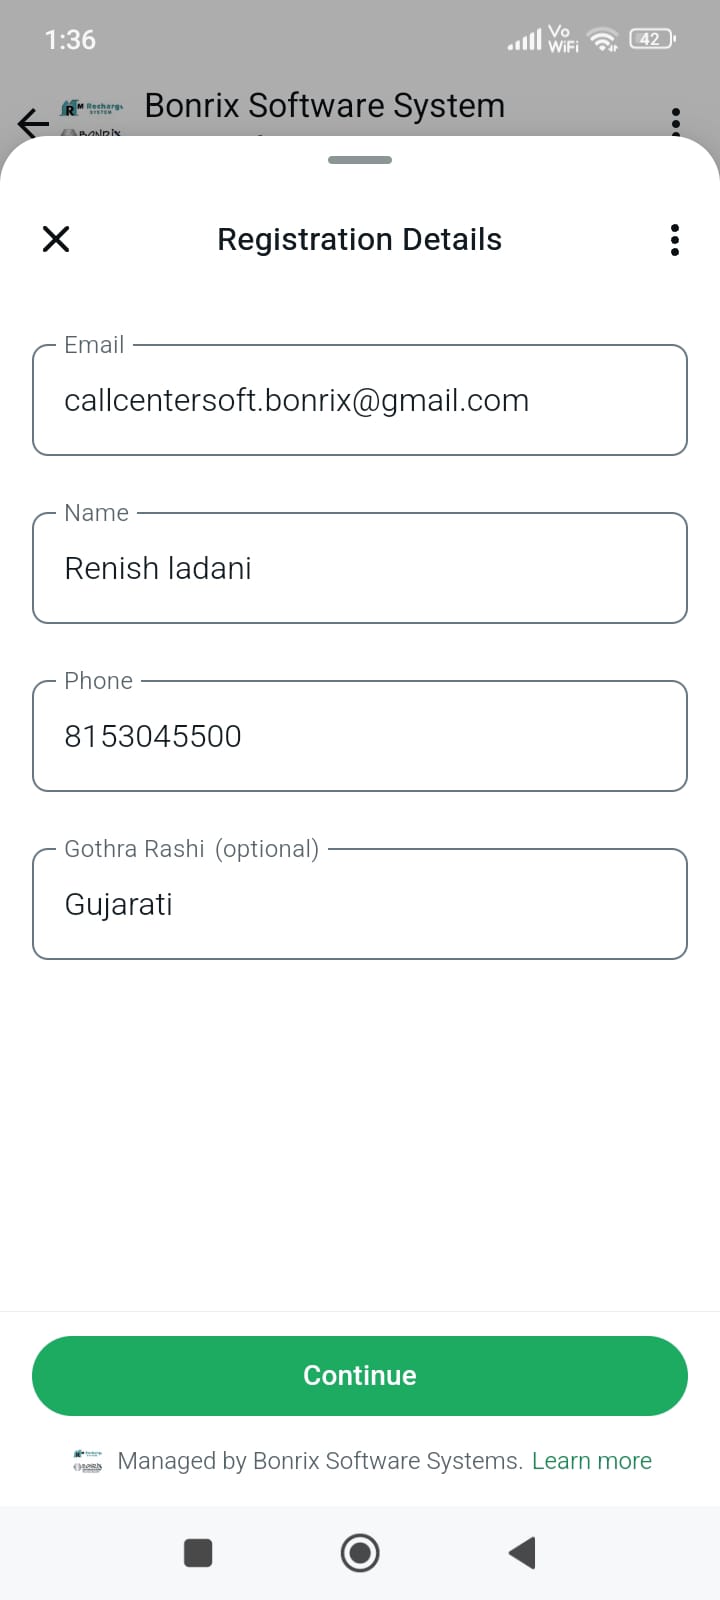Focus the Email input field
Viewport: 720px width, 1600px height.
(x=360, y=400)
